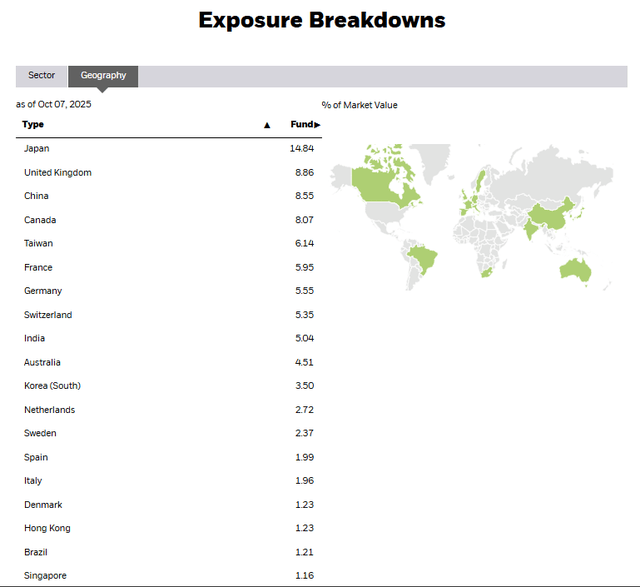Click the Type column header
This screenshot has width=640, height=587.
33,125
